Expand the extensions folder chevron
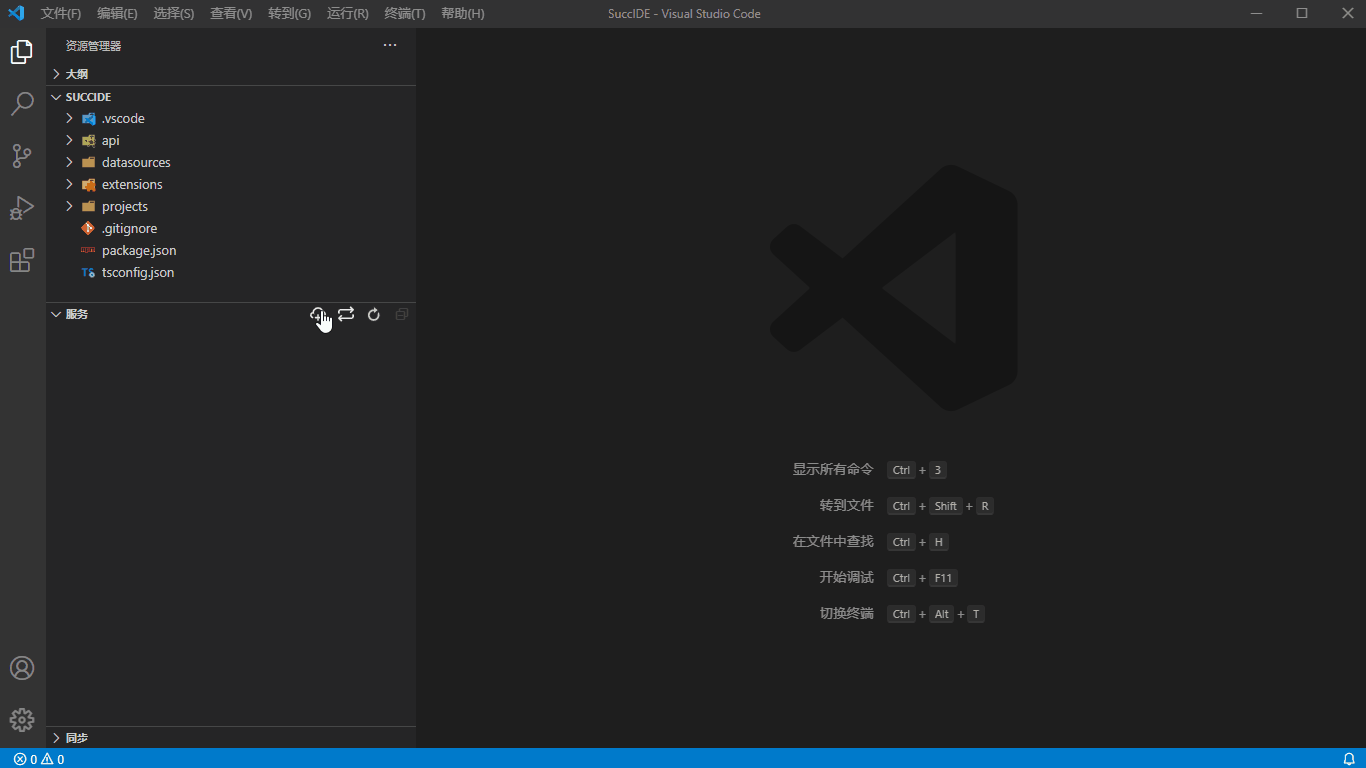1366x768 pixels. 70,185
